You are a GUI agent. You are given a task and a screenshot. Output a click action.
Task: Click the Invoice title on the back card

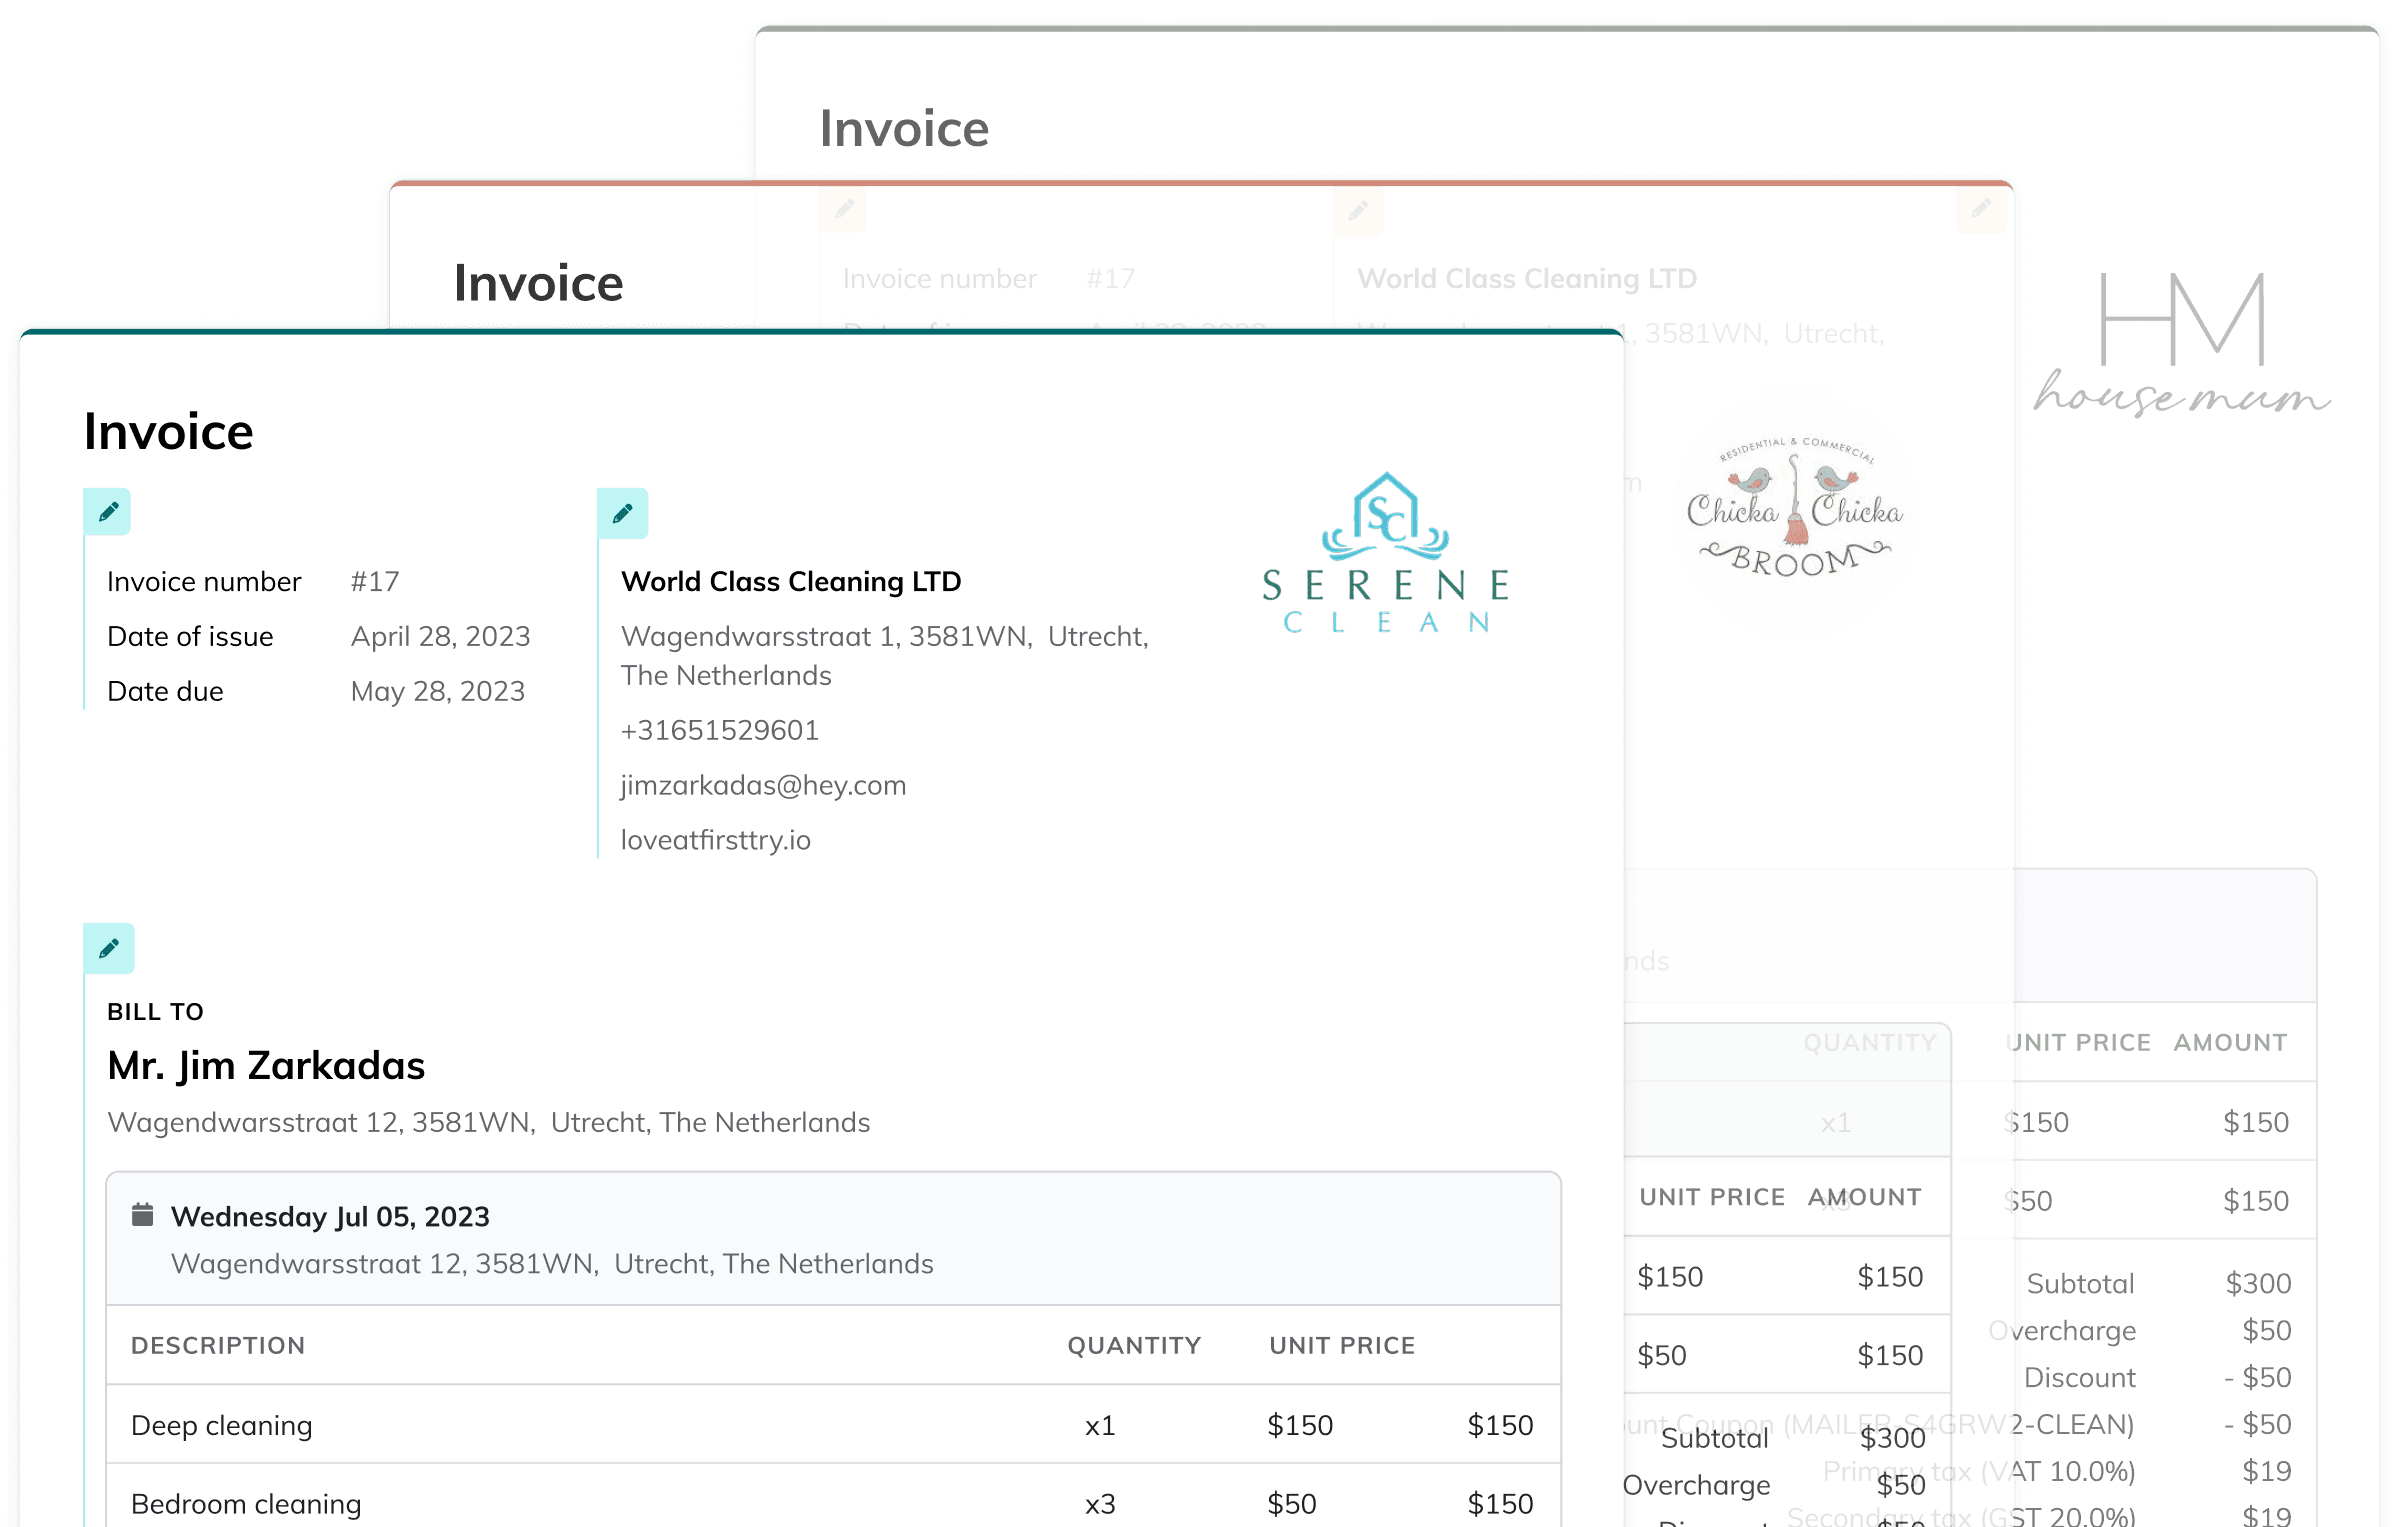(903, 129)
